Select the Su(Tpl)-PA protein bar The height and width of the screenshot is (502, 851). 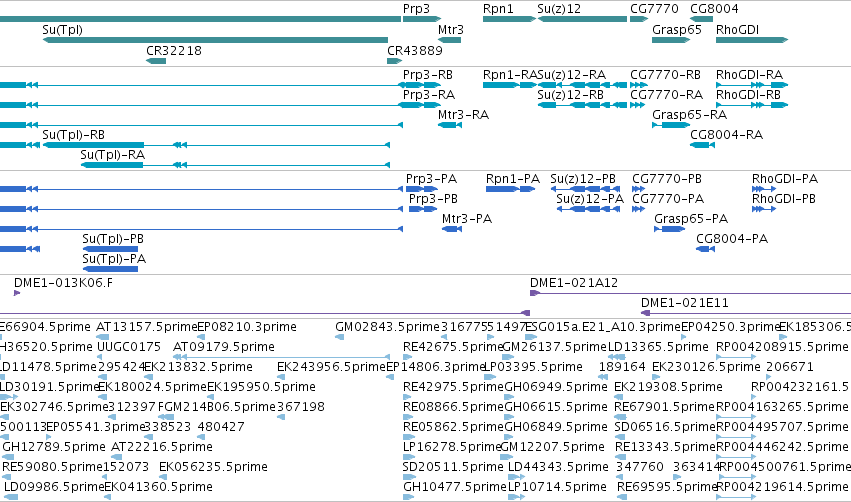(x=110, y=269)
